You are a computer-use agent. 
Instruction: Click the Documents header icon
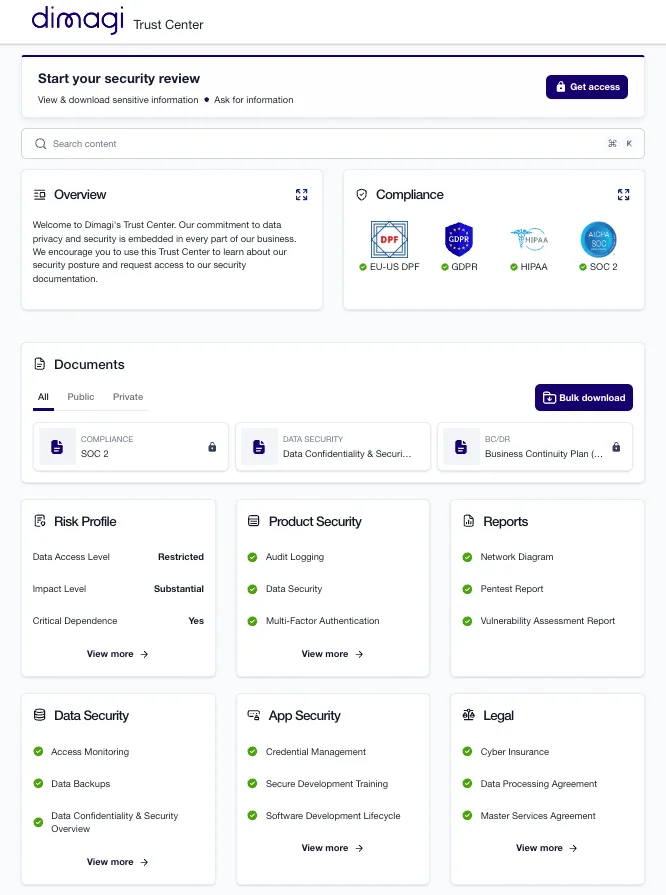(x=39, y=364)
